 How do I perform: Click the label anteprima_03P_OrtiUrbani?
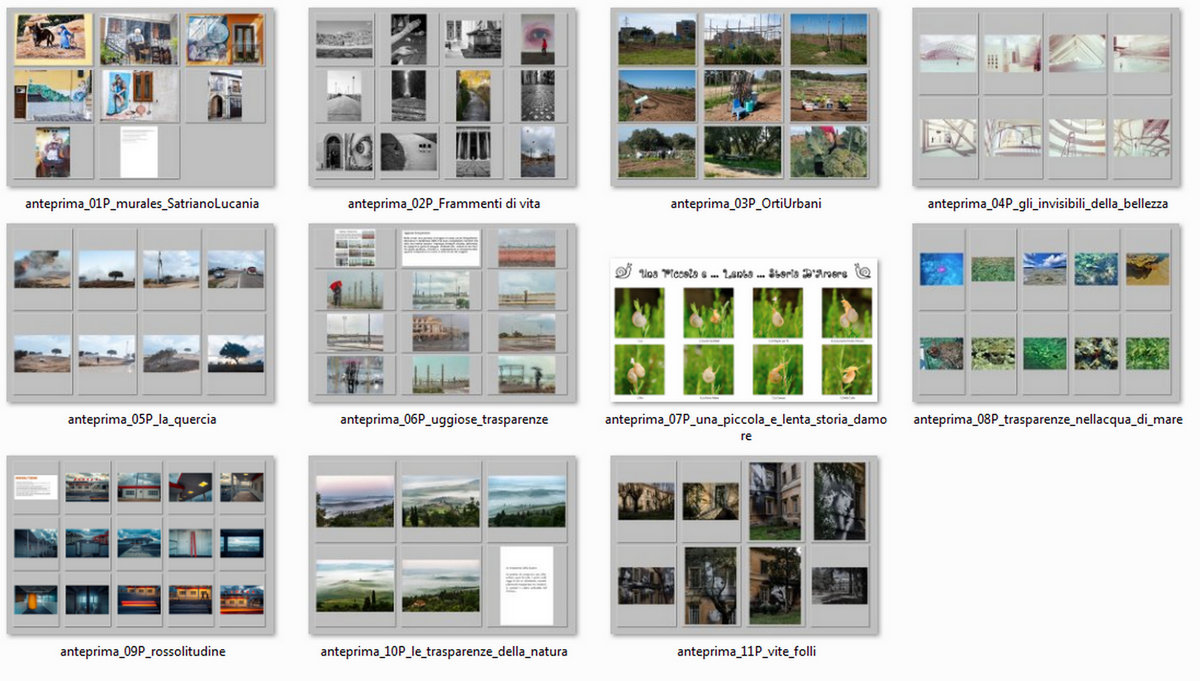coord(744,204)
